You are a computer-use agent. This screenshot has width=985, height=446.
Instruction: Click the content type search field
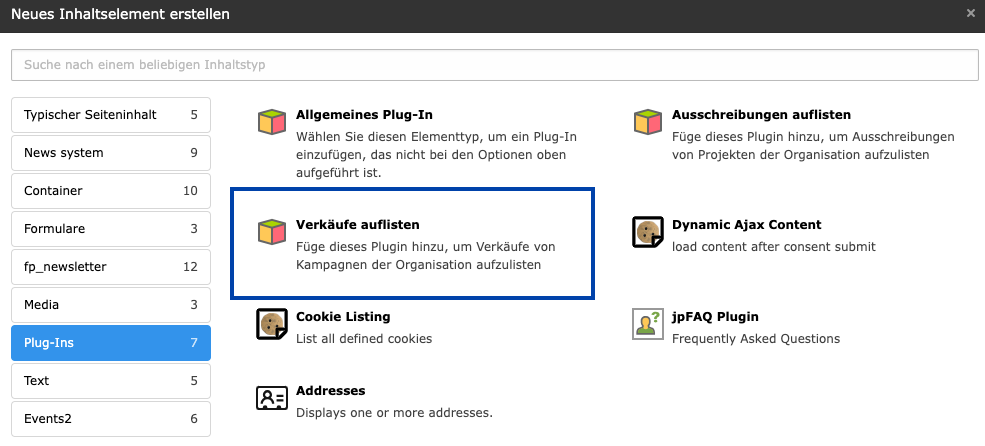(494, 65)
